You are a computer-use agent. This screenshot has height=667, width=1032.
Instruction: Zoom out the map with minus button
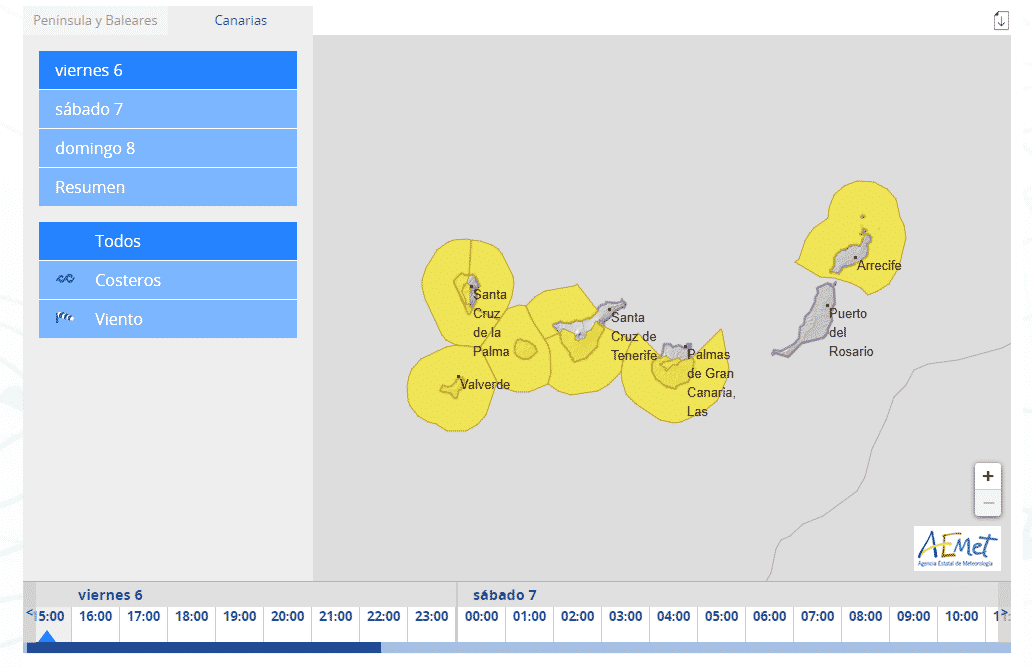click(988, 503)
